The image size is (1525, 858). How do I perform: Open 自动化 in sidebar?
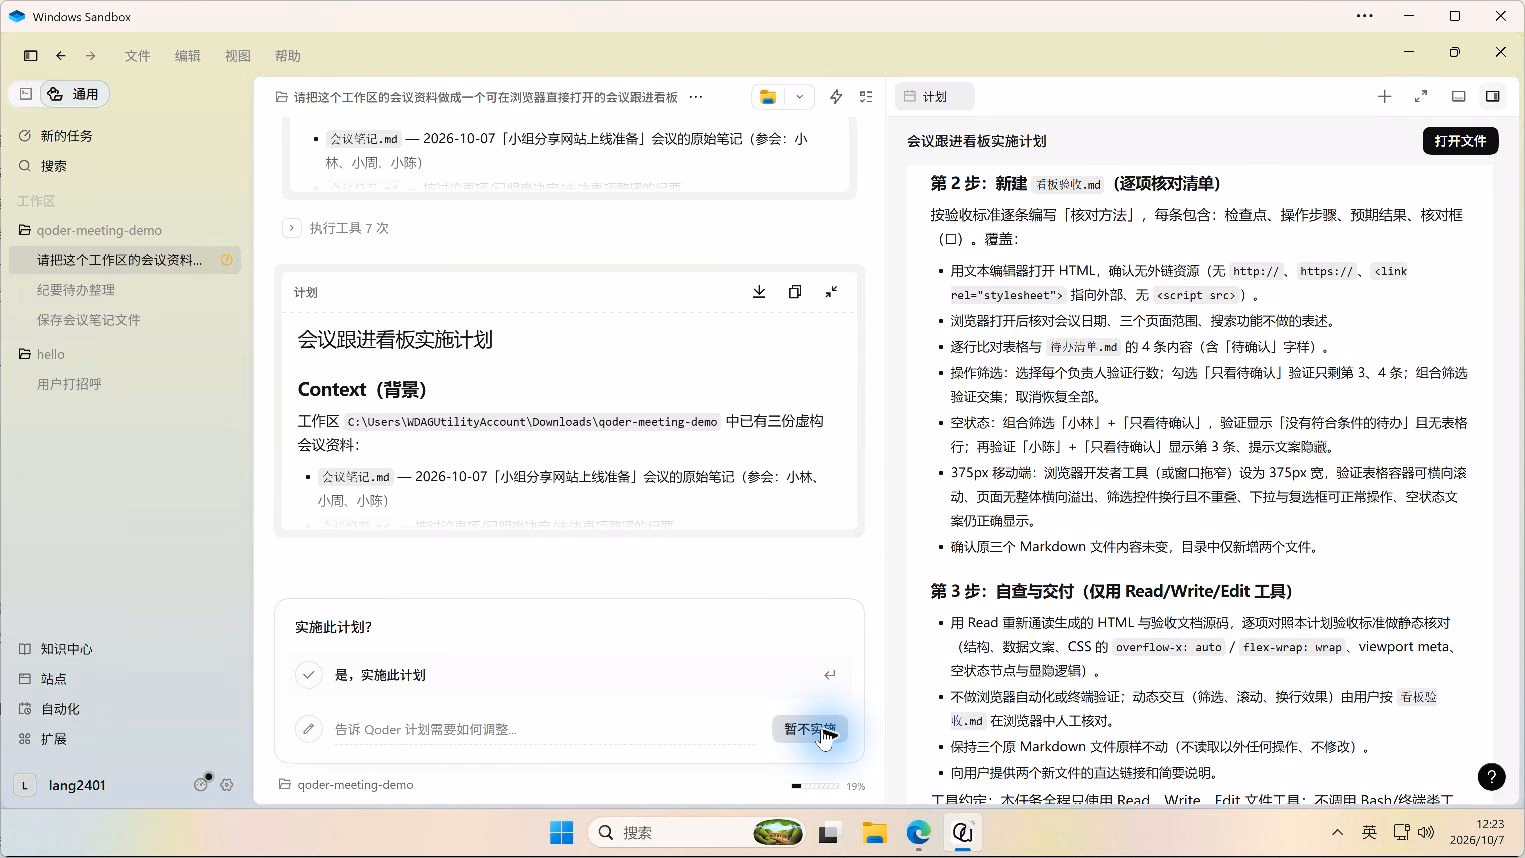60,709
